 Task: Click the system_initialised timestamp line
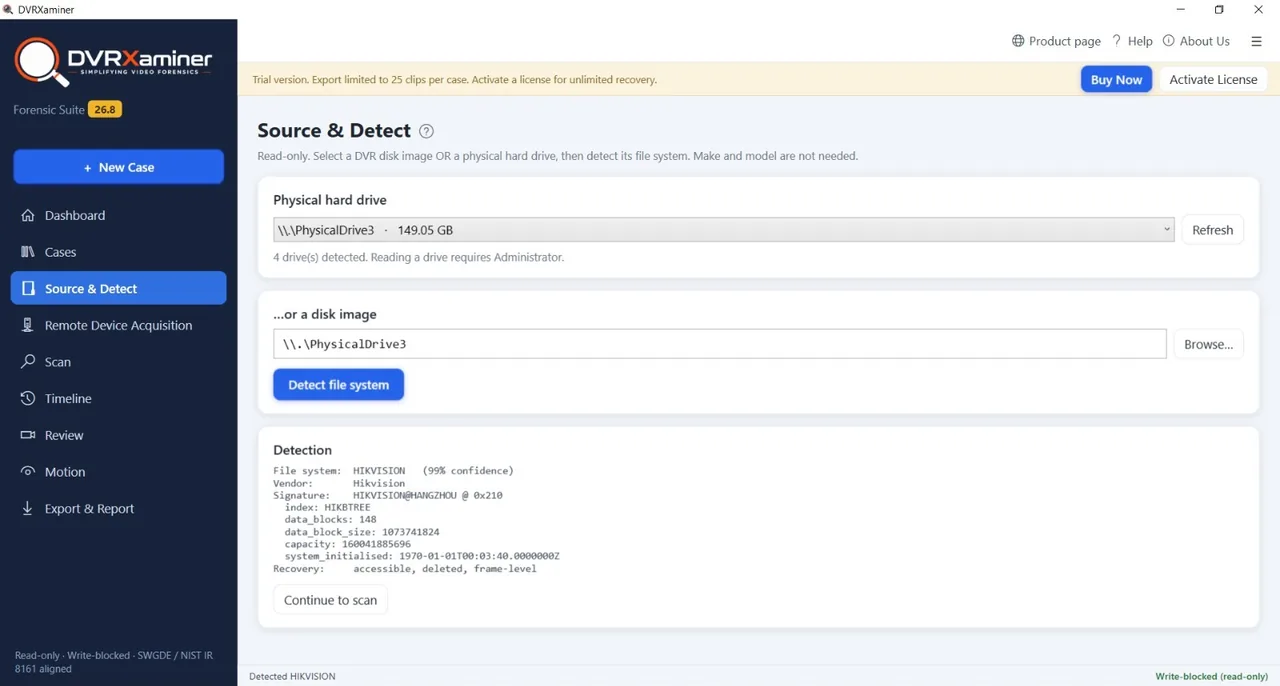pos(422,556)
